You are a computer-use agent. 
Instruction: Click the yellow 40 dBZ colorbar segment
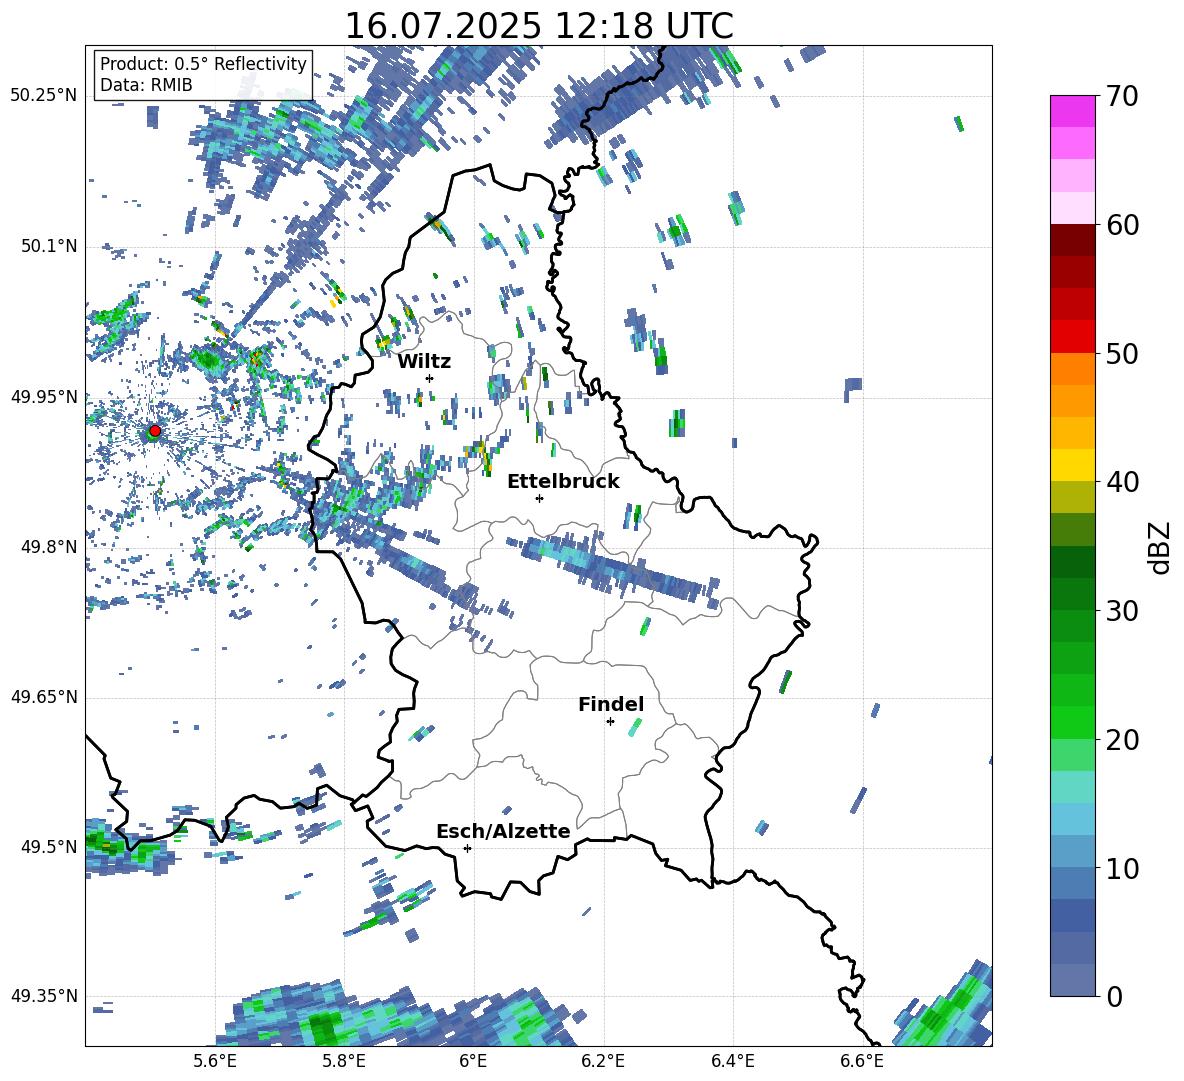pyautogui.click(x=1072, y=465)
